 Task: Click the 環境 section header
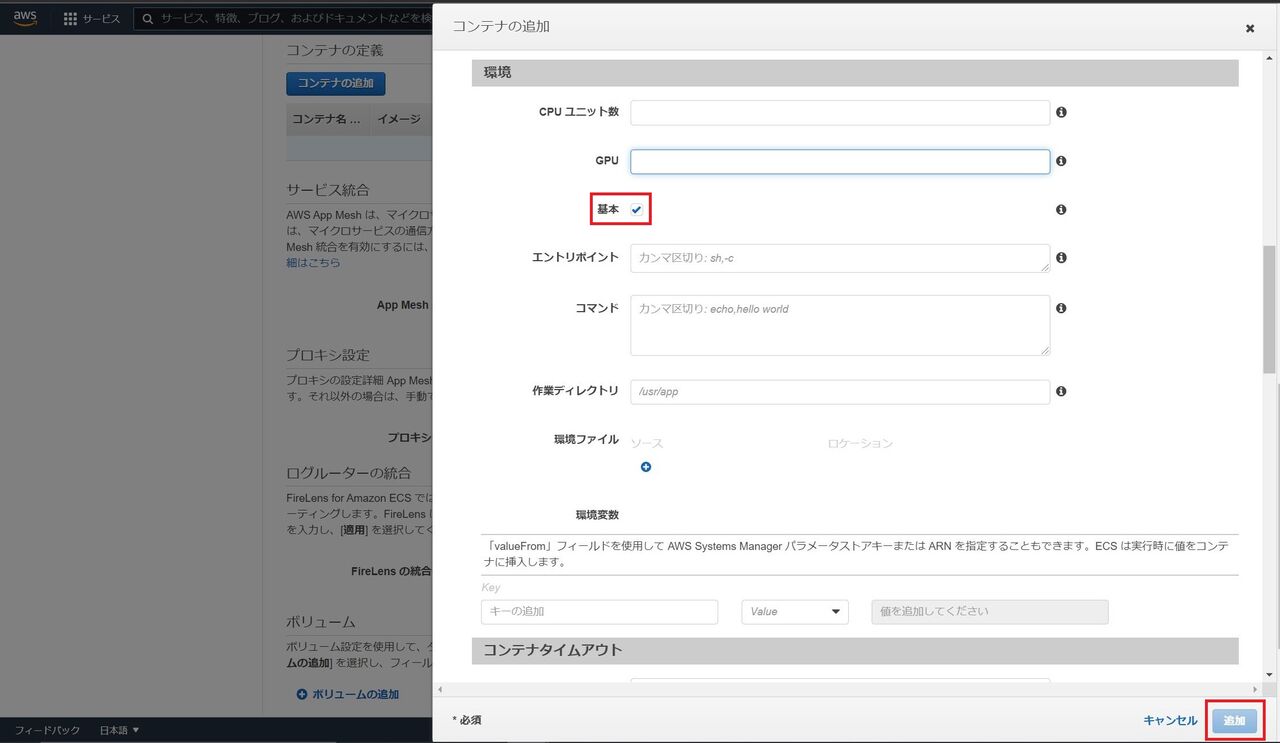(x=855, y=73)
